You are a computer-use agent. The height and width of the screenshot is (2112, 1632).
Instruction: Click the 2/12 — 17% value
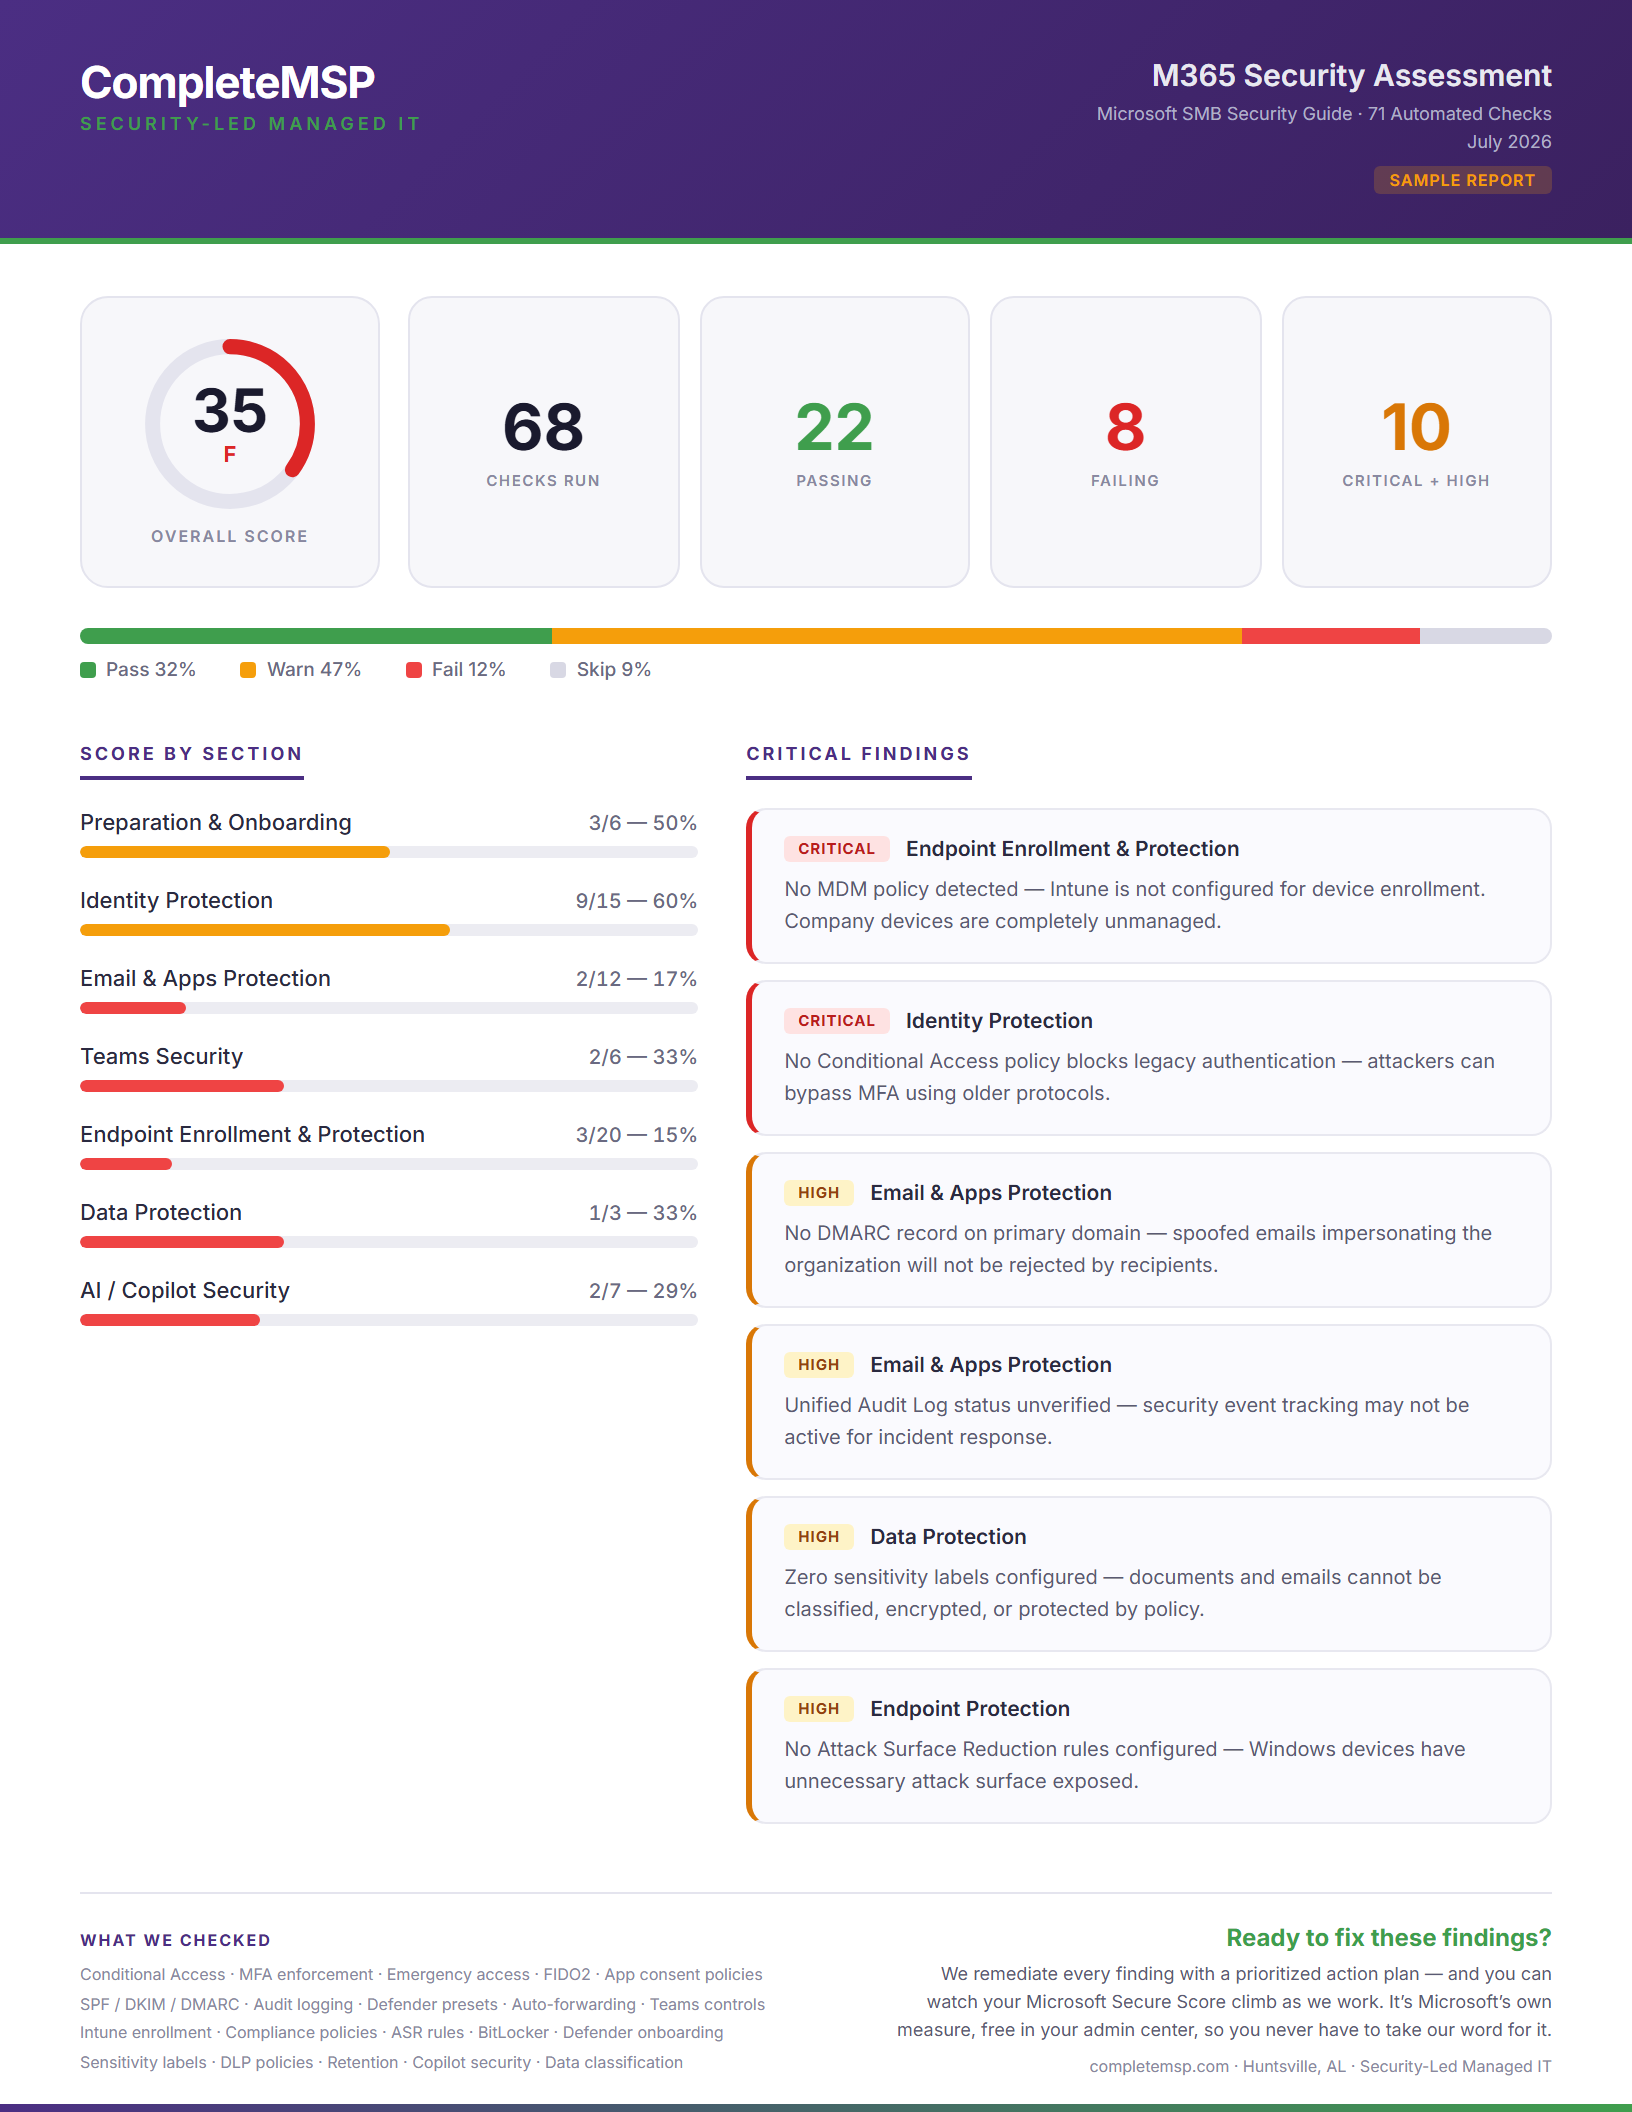[636, 979]
